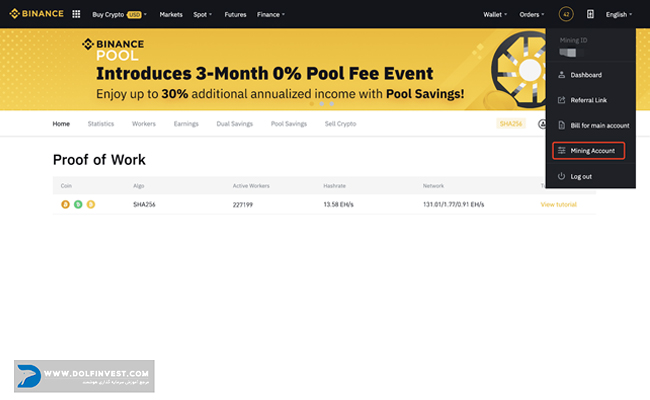650x400 pixels.
Task: Click the View tutorial link
Action: [x=558, y=205]
